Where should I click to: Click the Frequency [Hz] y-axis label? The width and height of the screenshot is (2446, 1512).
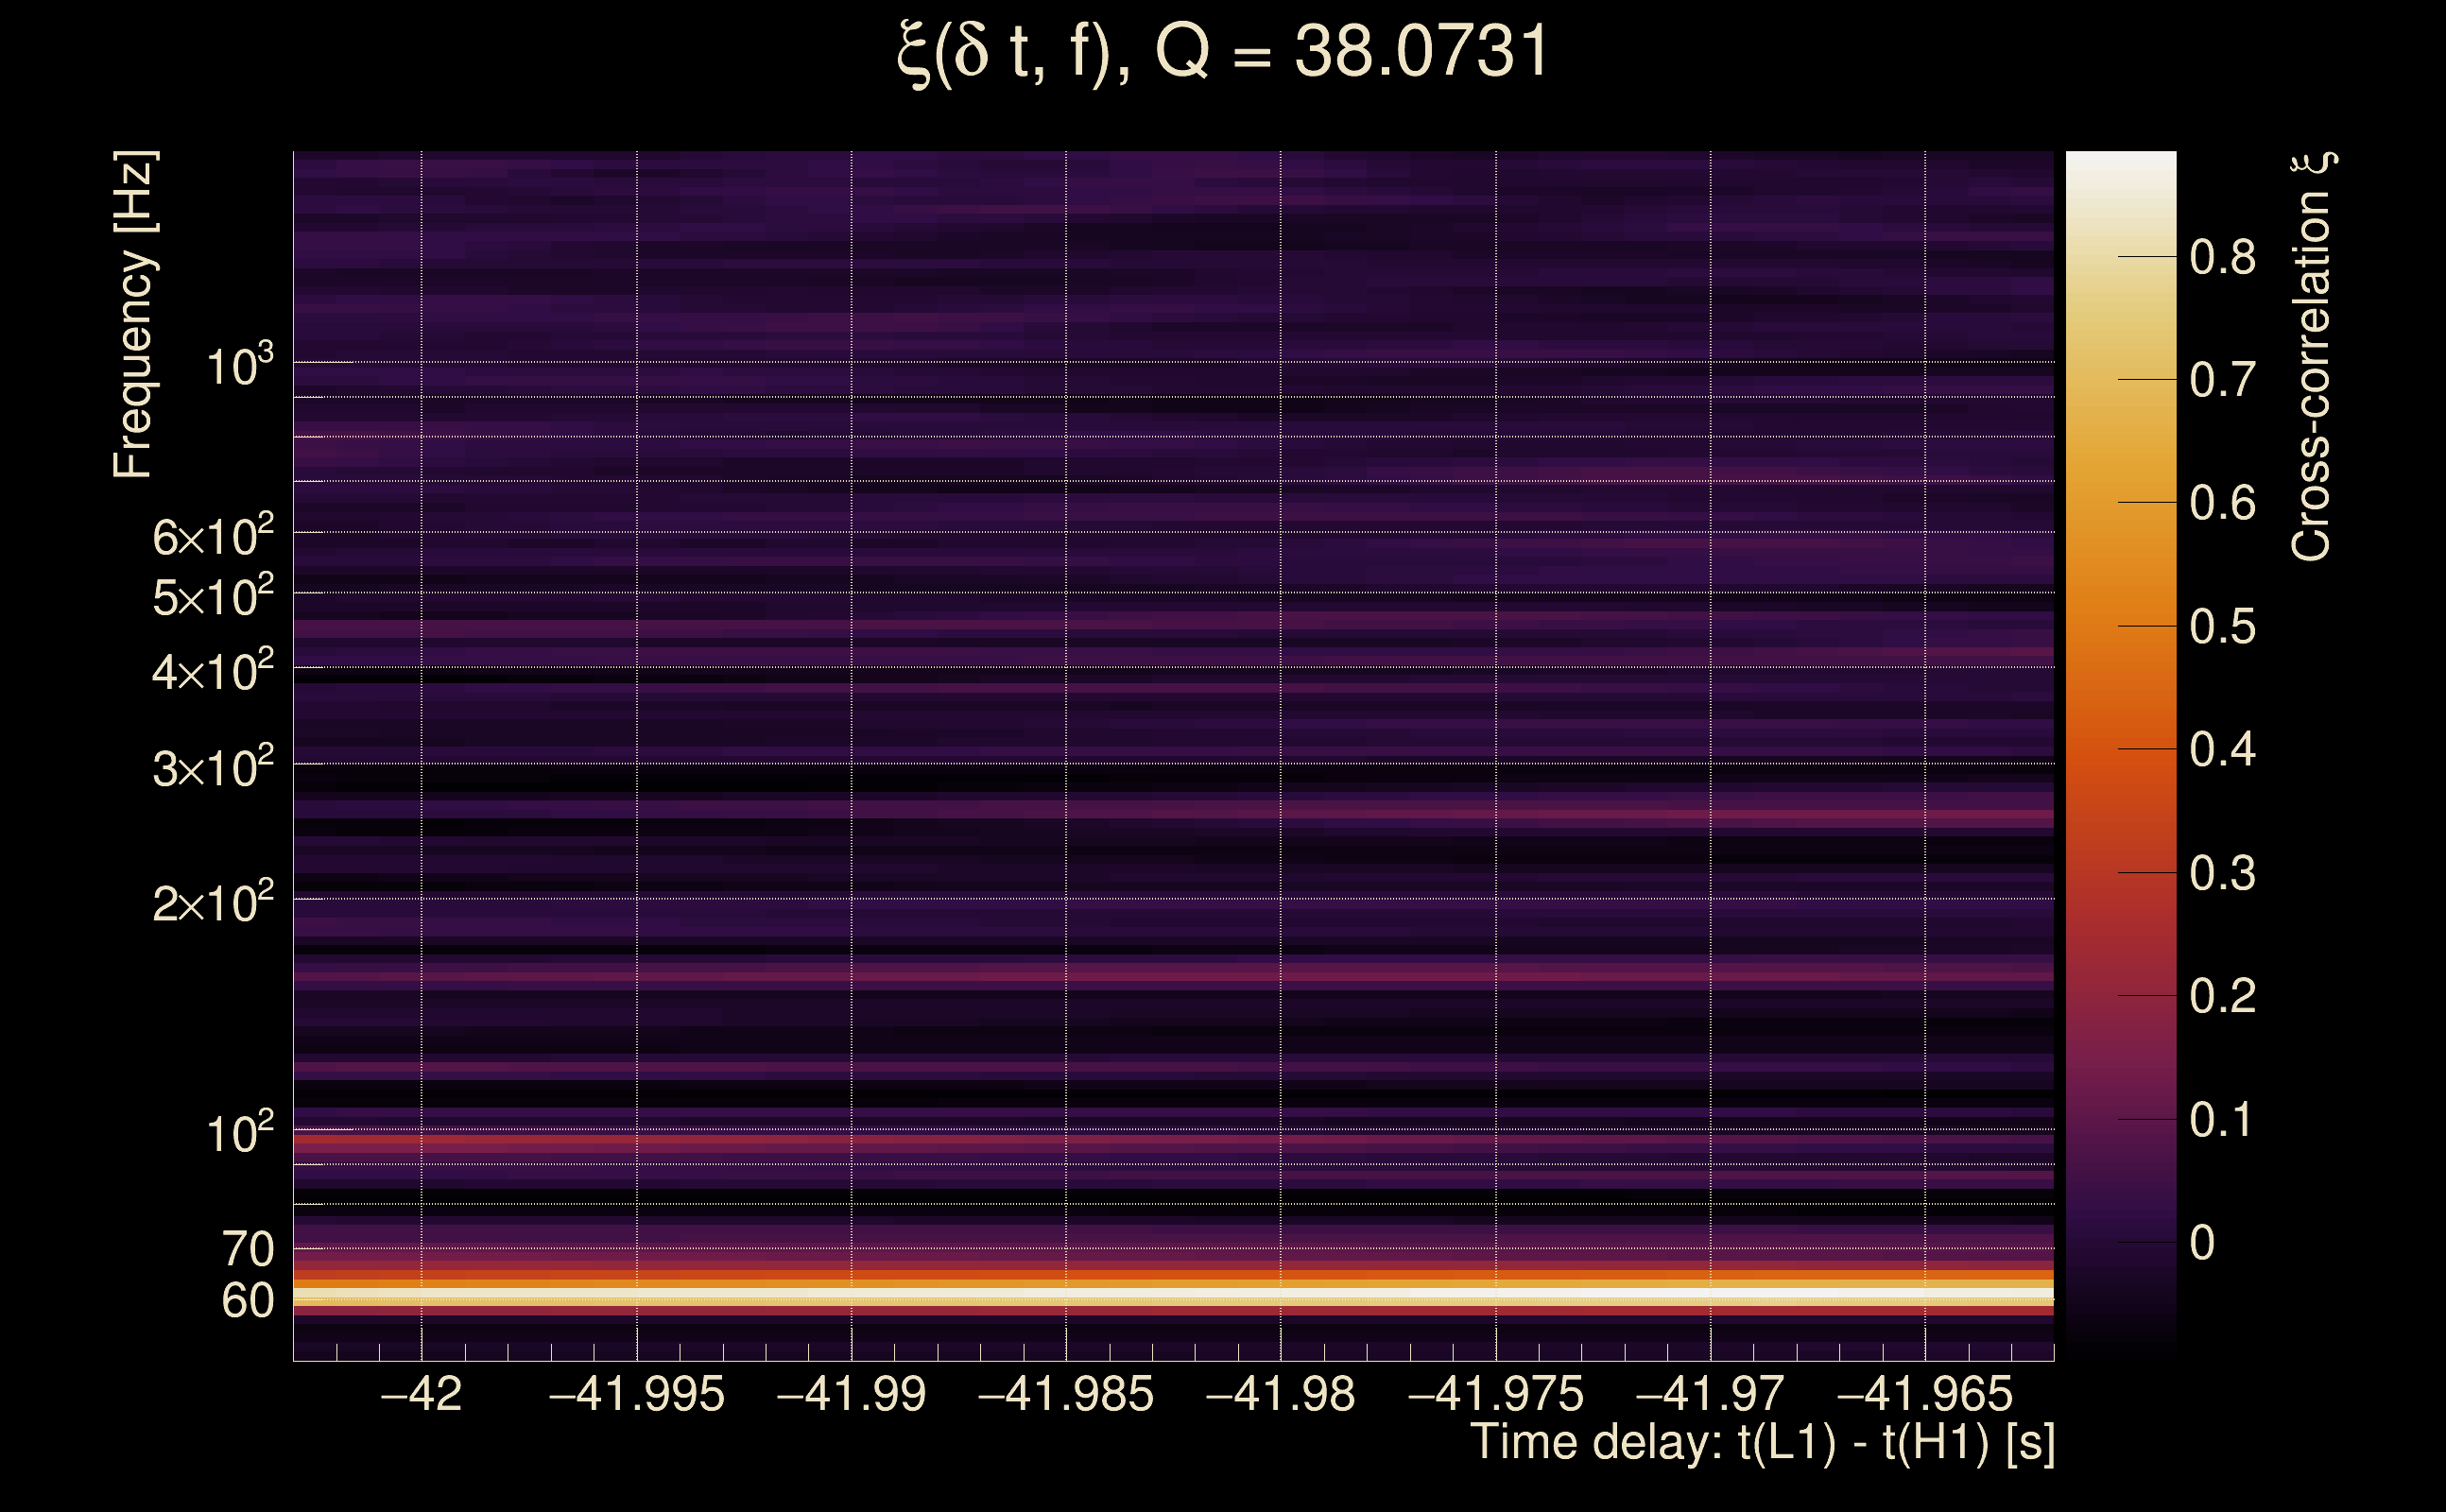tap(133, 314)
